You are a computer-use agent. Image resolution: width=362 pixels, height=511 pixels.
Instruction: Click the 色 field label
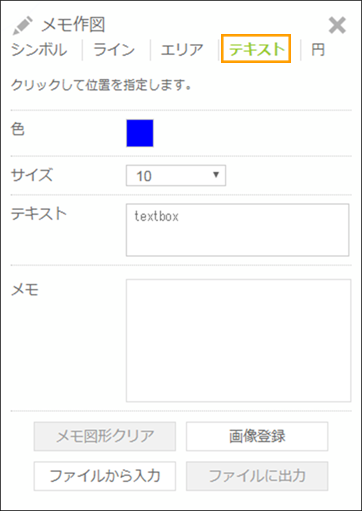[18, 129]
